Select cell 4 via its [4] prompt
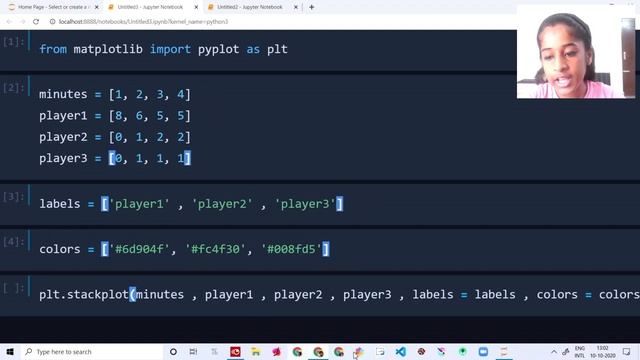The image size is (640, 360). tap(14, 242)
